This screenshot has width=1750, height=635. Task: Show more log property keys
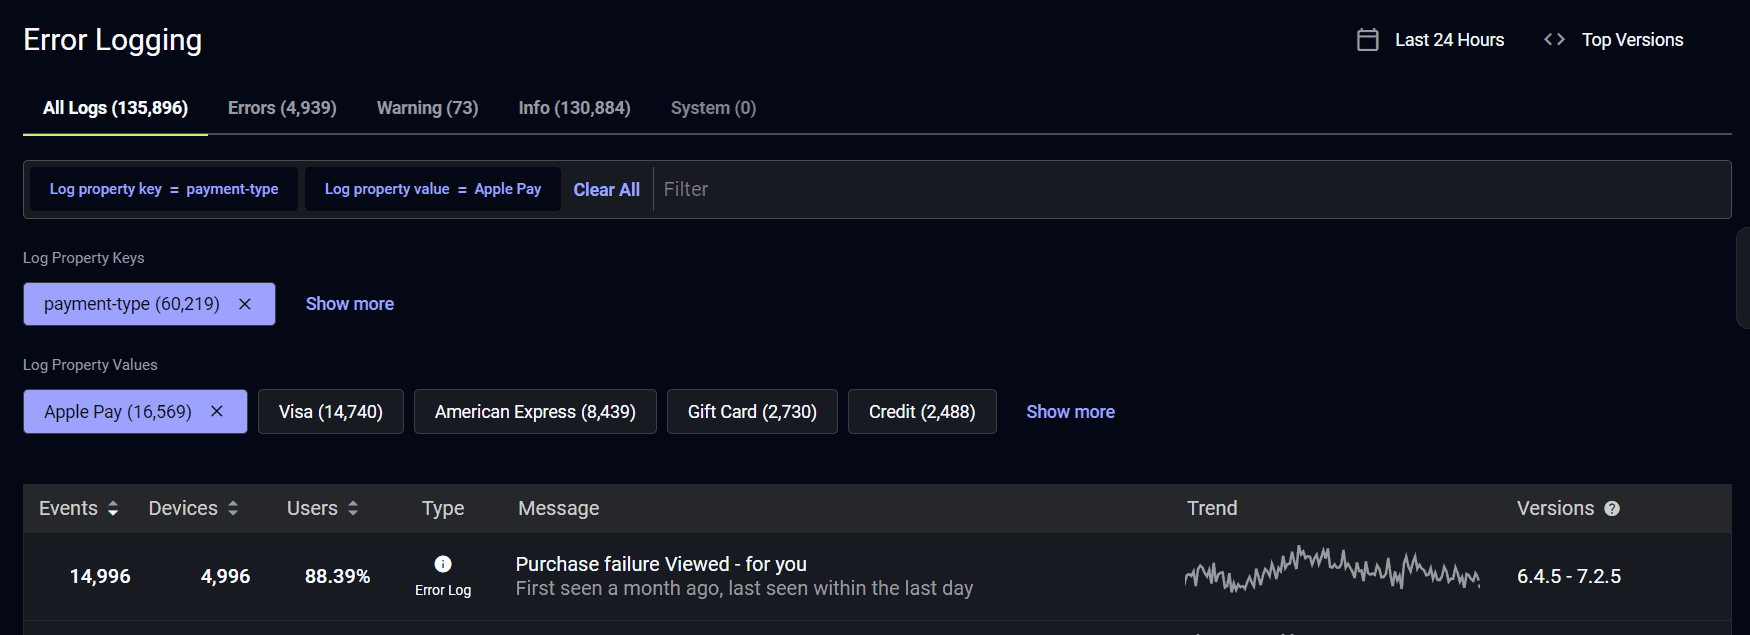click(349, 304)
